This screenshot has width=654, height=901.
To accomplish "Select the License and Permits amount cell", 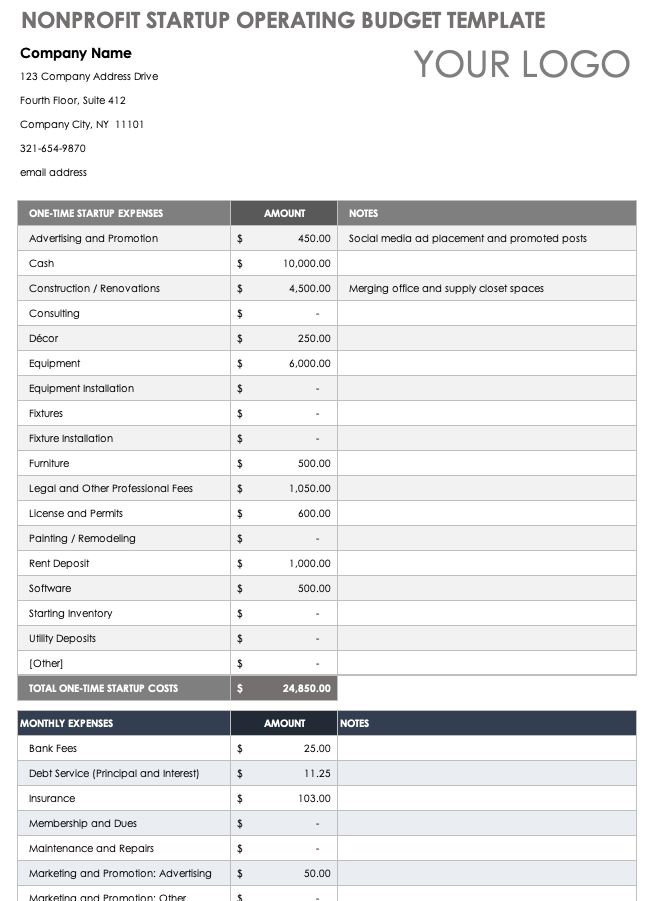I will (x=284, y=513).
